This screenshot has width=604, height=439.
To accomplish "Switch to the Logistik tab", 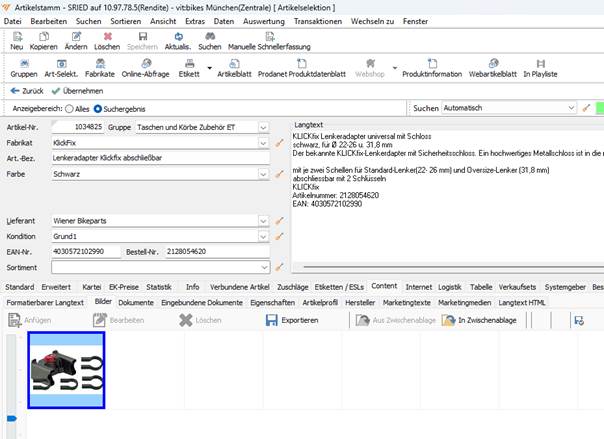I will click(x=450, y=286).
